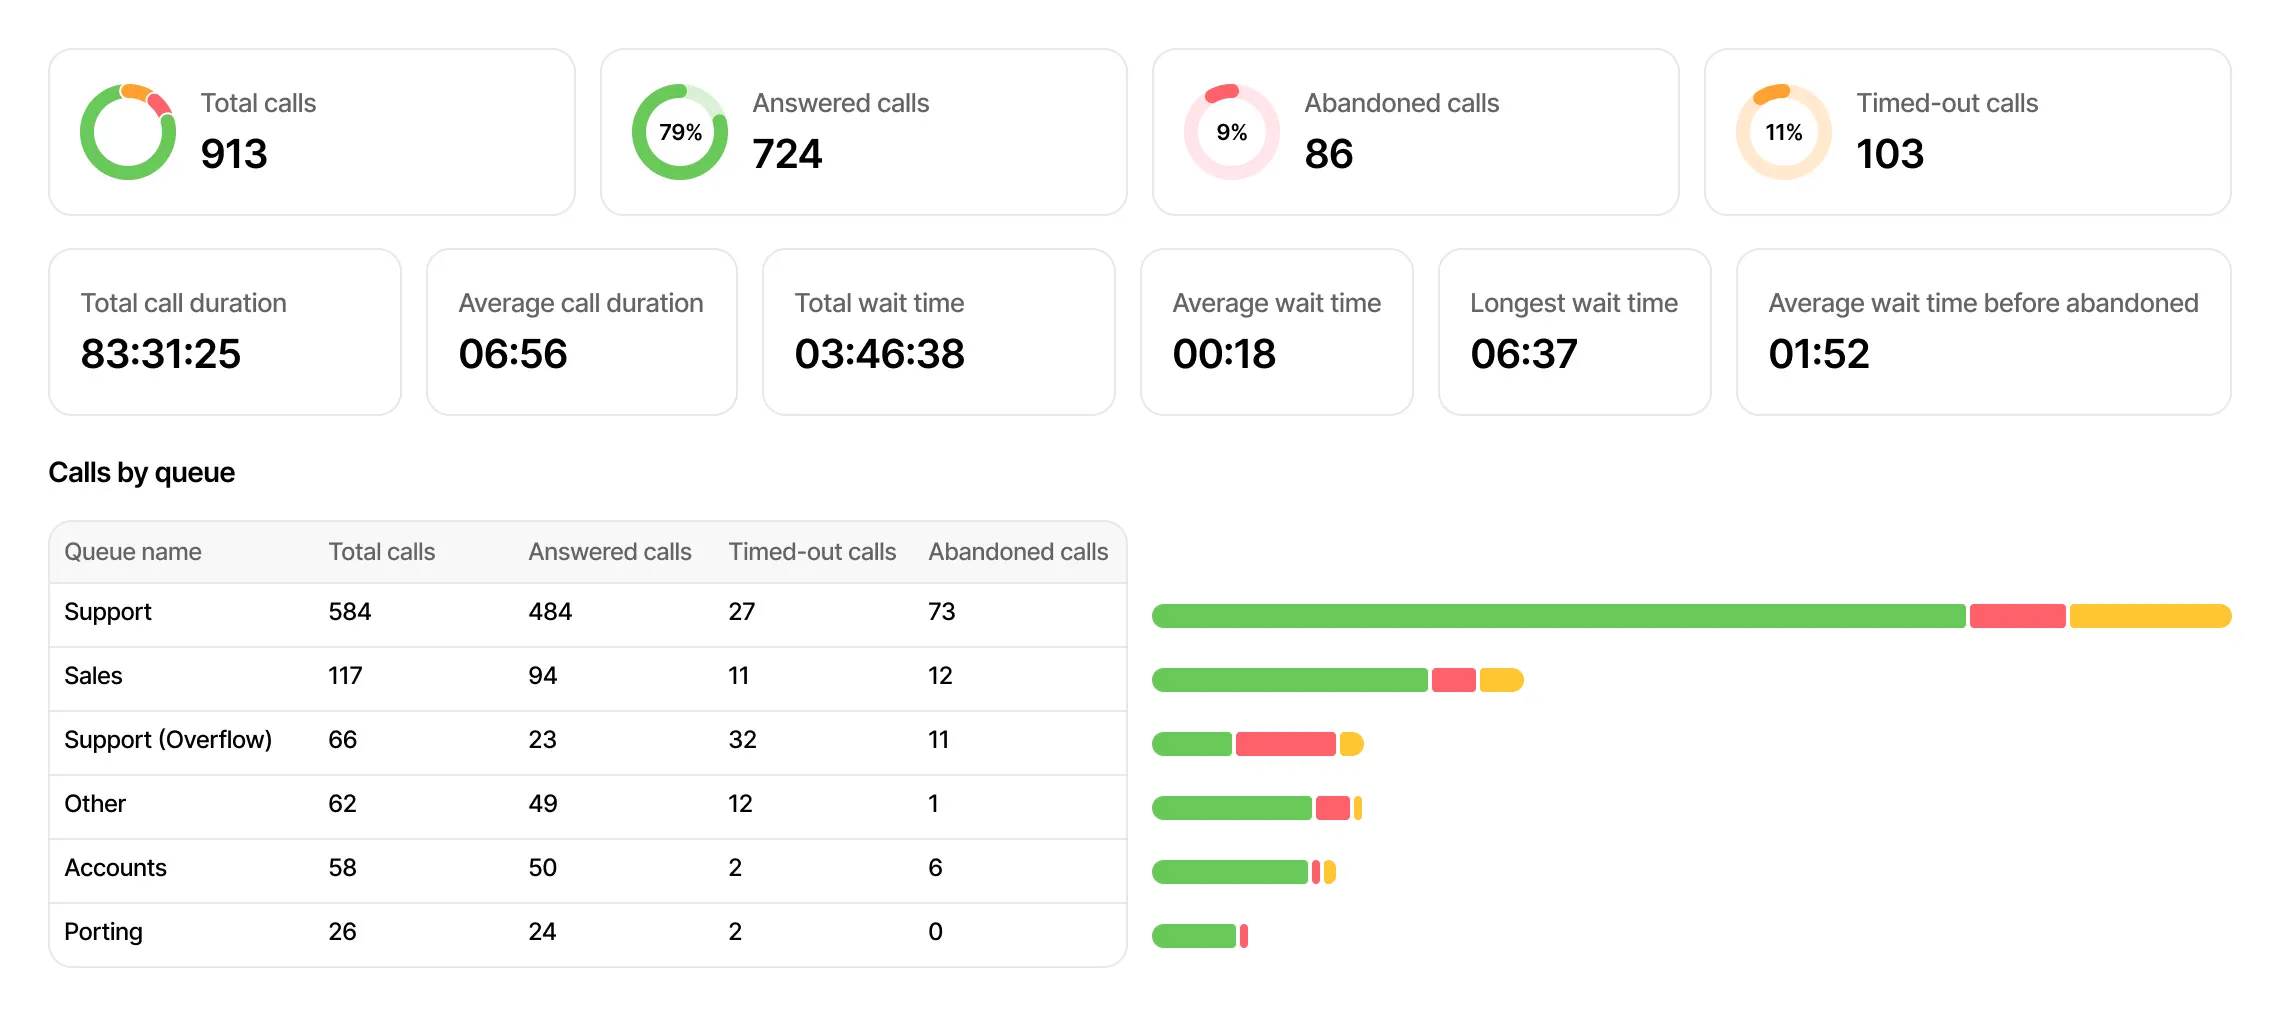The image size is (2280, 1016).
Task: Click the Calls by queue heading
Action: pos(142,472)
